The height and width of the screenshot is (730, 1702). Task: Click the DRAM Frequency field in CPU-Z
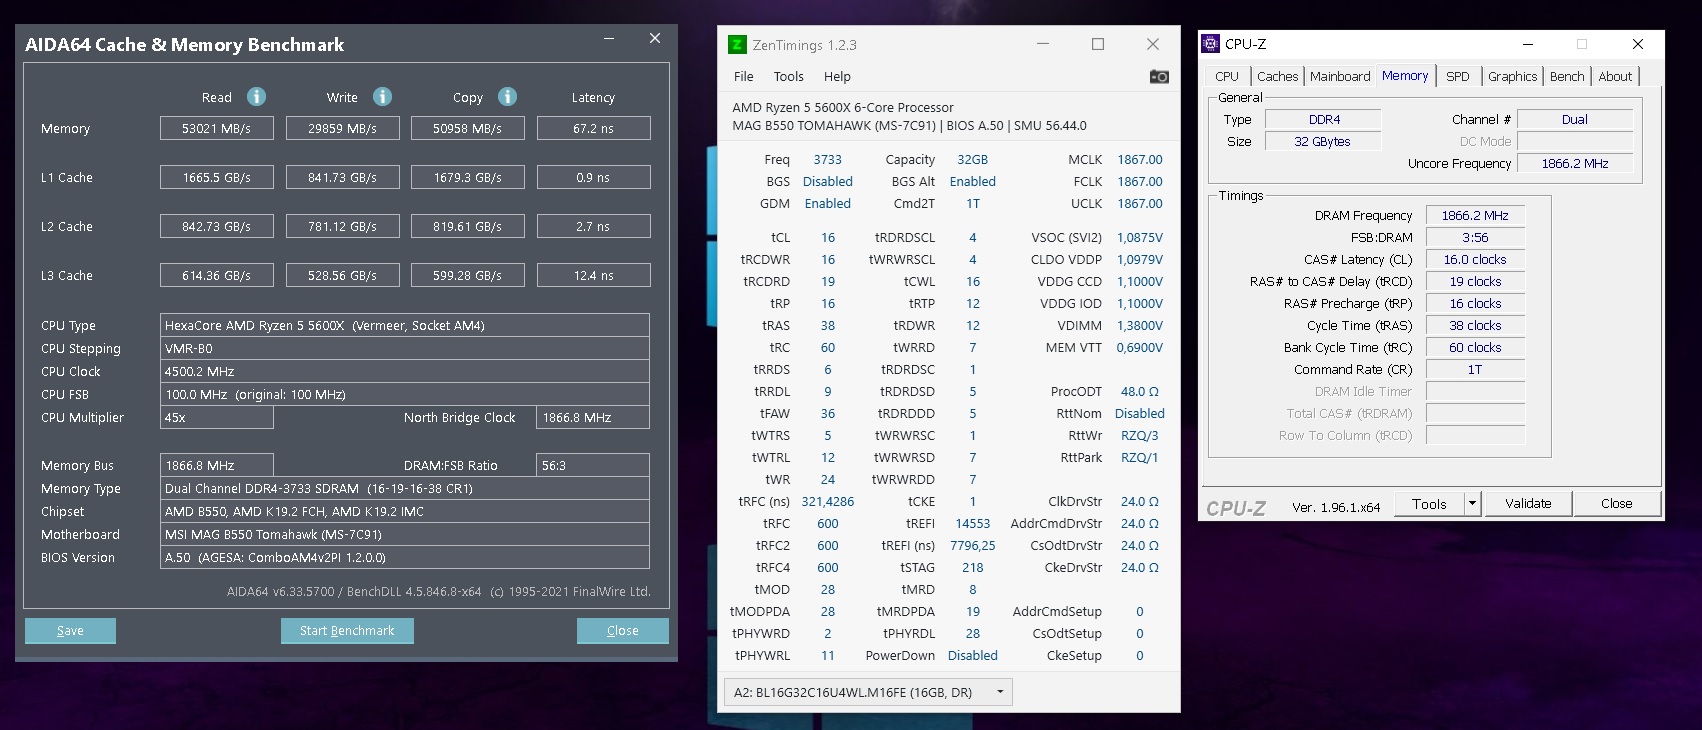point(1475,215)
